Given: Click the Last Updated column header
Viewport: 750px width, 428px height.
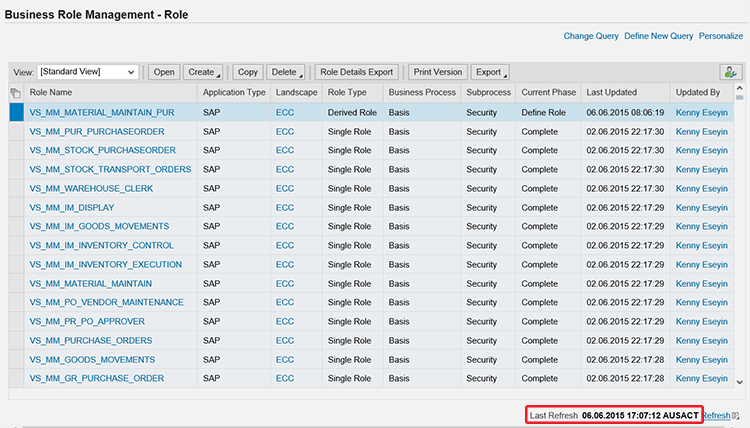Looking at the screenshot, I should point(610,93).
